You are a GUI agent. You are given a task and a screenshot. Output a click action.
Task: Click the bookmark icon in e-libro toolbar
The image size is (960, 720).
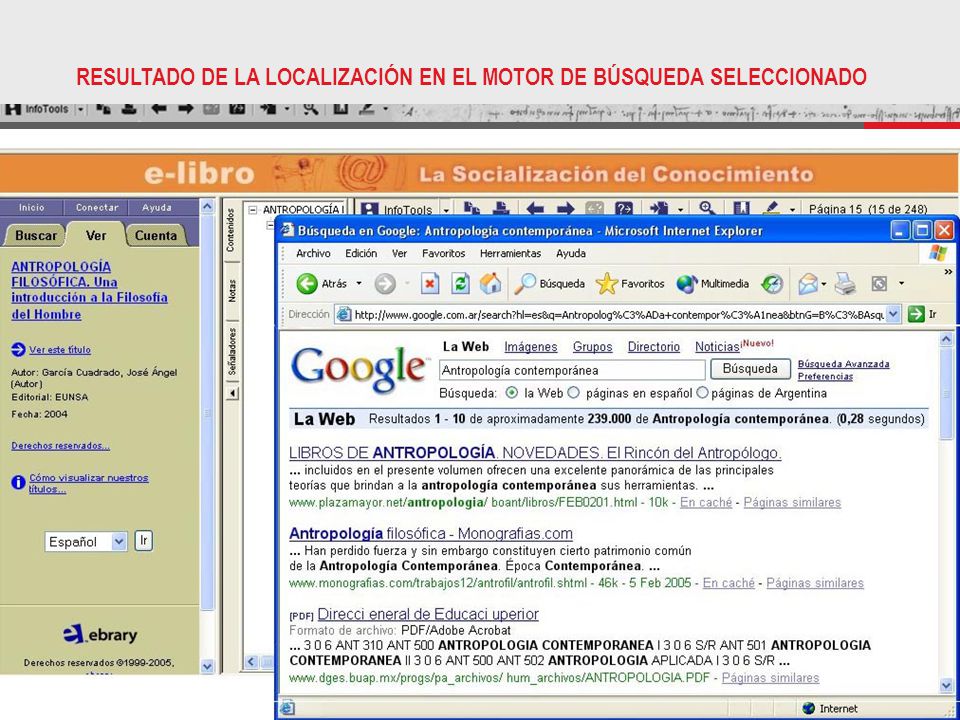pyautogui.click(x=741, y=209)
